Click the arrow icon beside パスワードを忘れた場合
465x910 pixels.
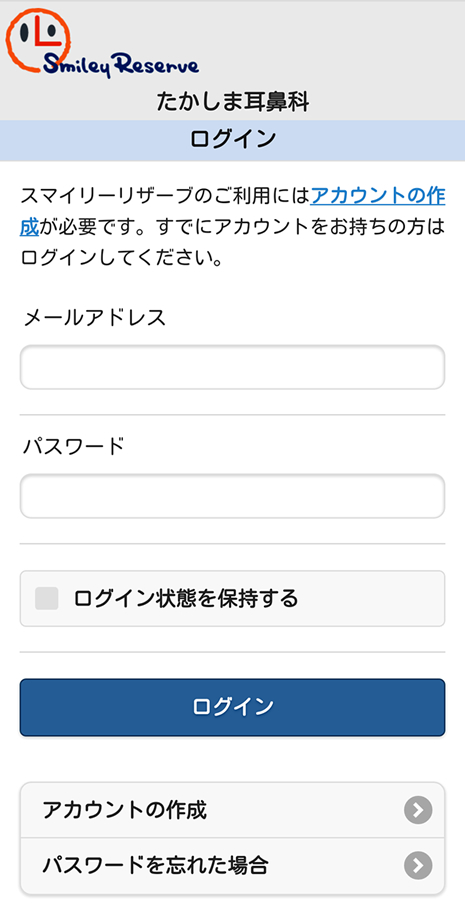pyautogui.click(x=418, y=866)
